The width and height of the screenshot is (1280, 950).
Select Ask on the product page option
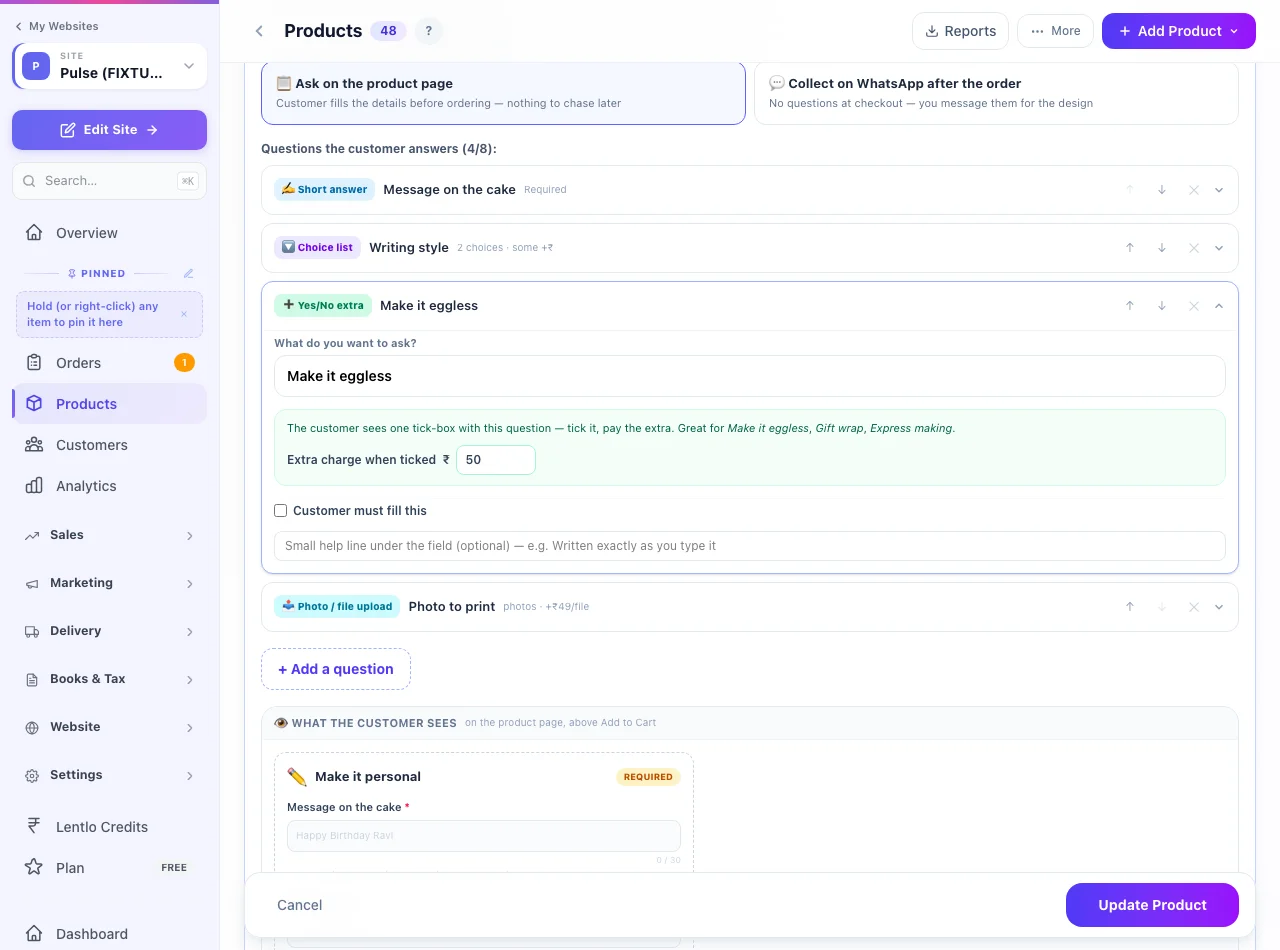click(x=503, y=93)
